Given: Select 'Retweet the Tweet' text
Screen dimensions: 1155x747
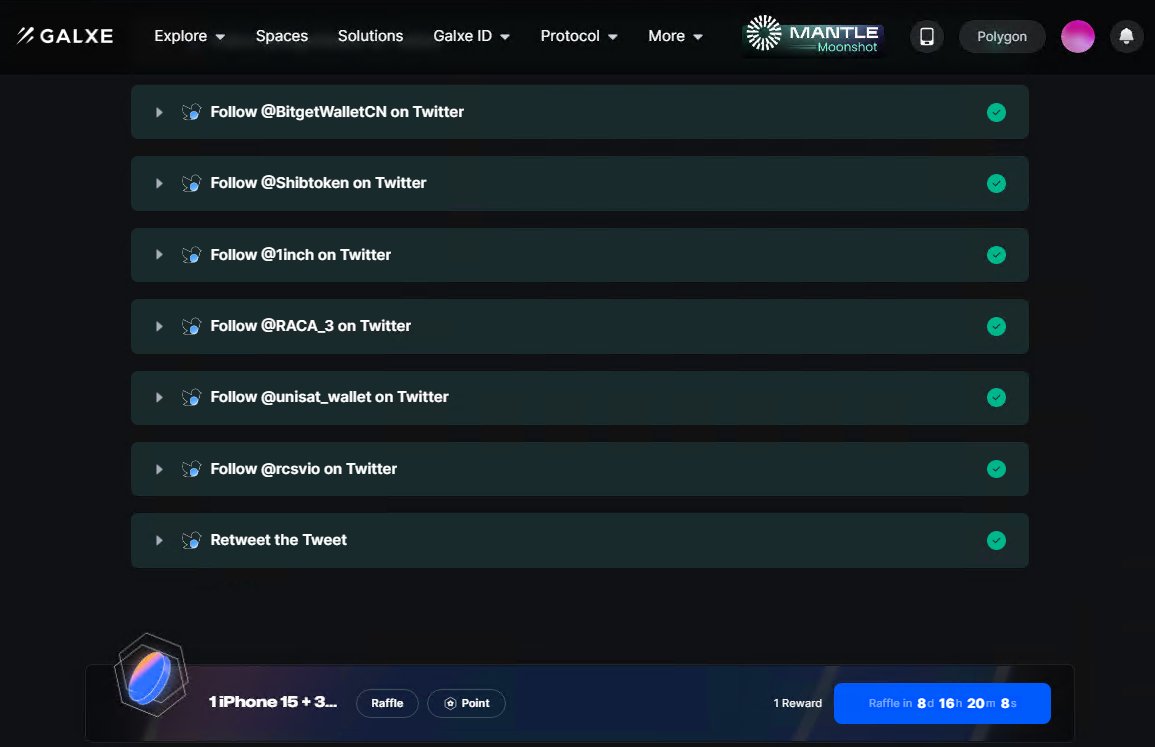Looking at the screenshot, I should coord(278,540).
